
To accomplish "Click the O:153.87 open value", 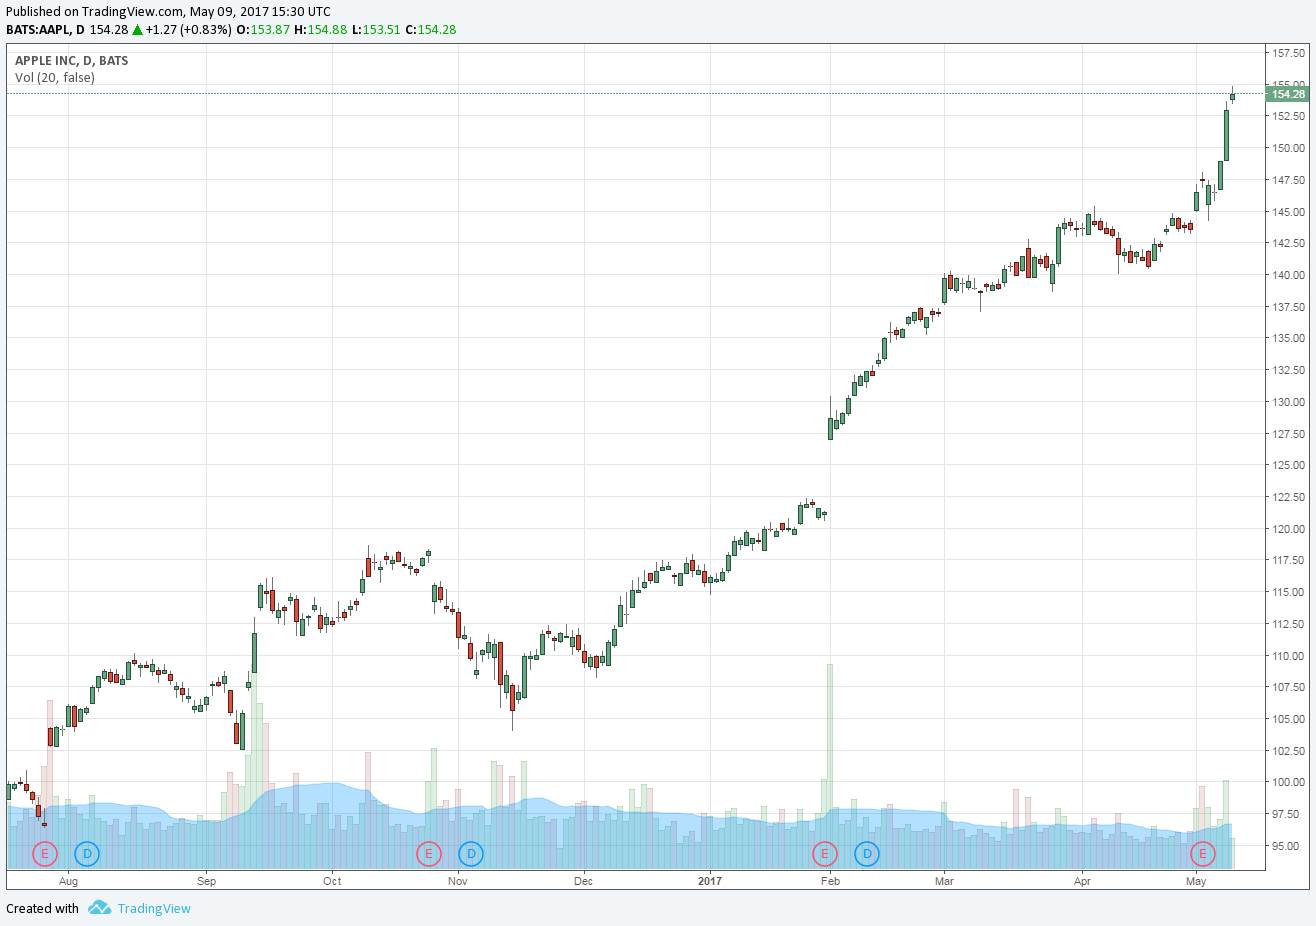I will 263,29.
